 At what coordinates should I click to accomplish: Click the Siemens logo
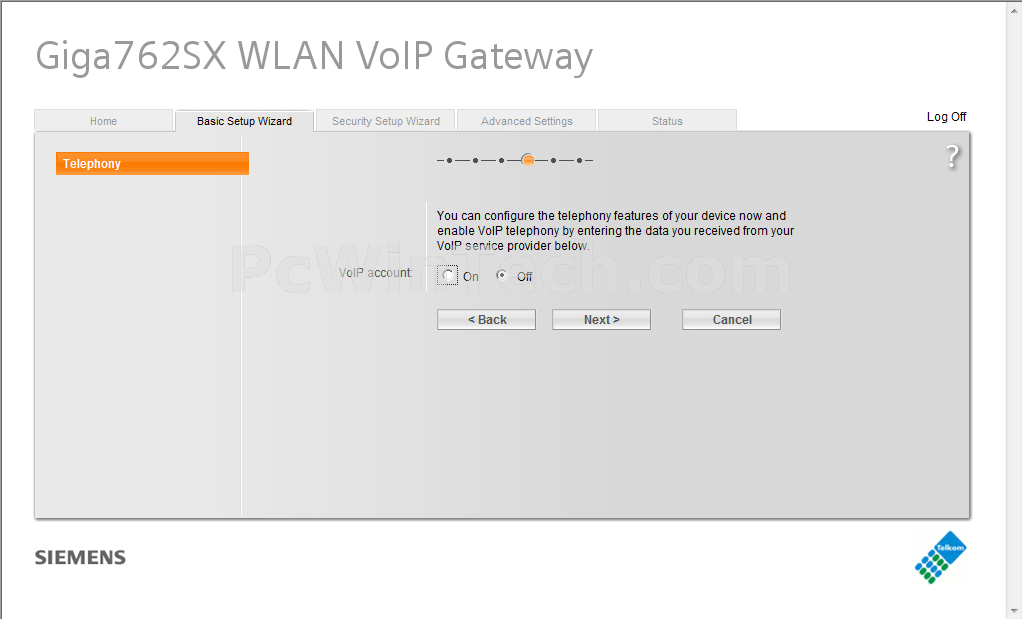[80, 558]
